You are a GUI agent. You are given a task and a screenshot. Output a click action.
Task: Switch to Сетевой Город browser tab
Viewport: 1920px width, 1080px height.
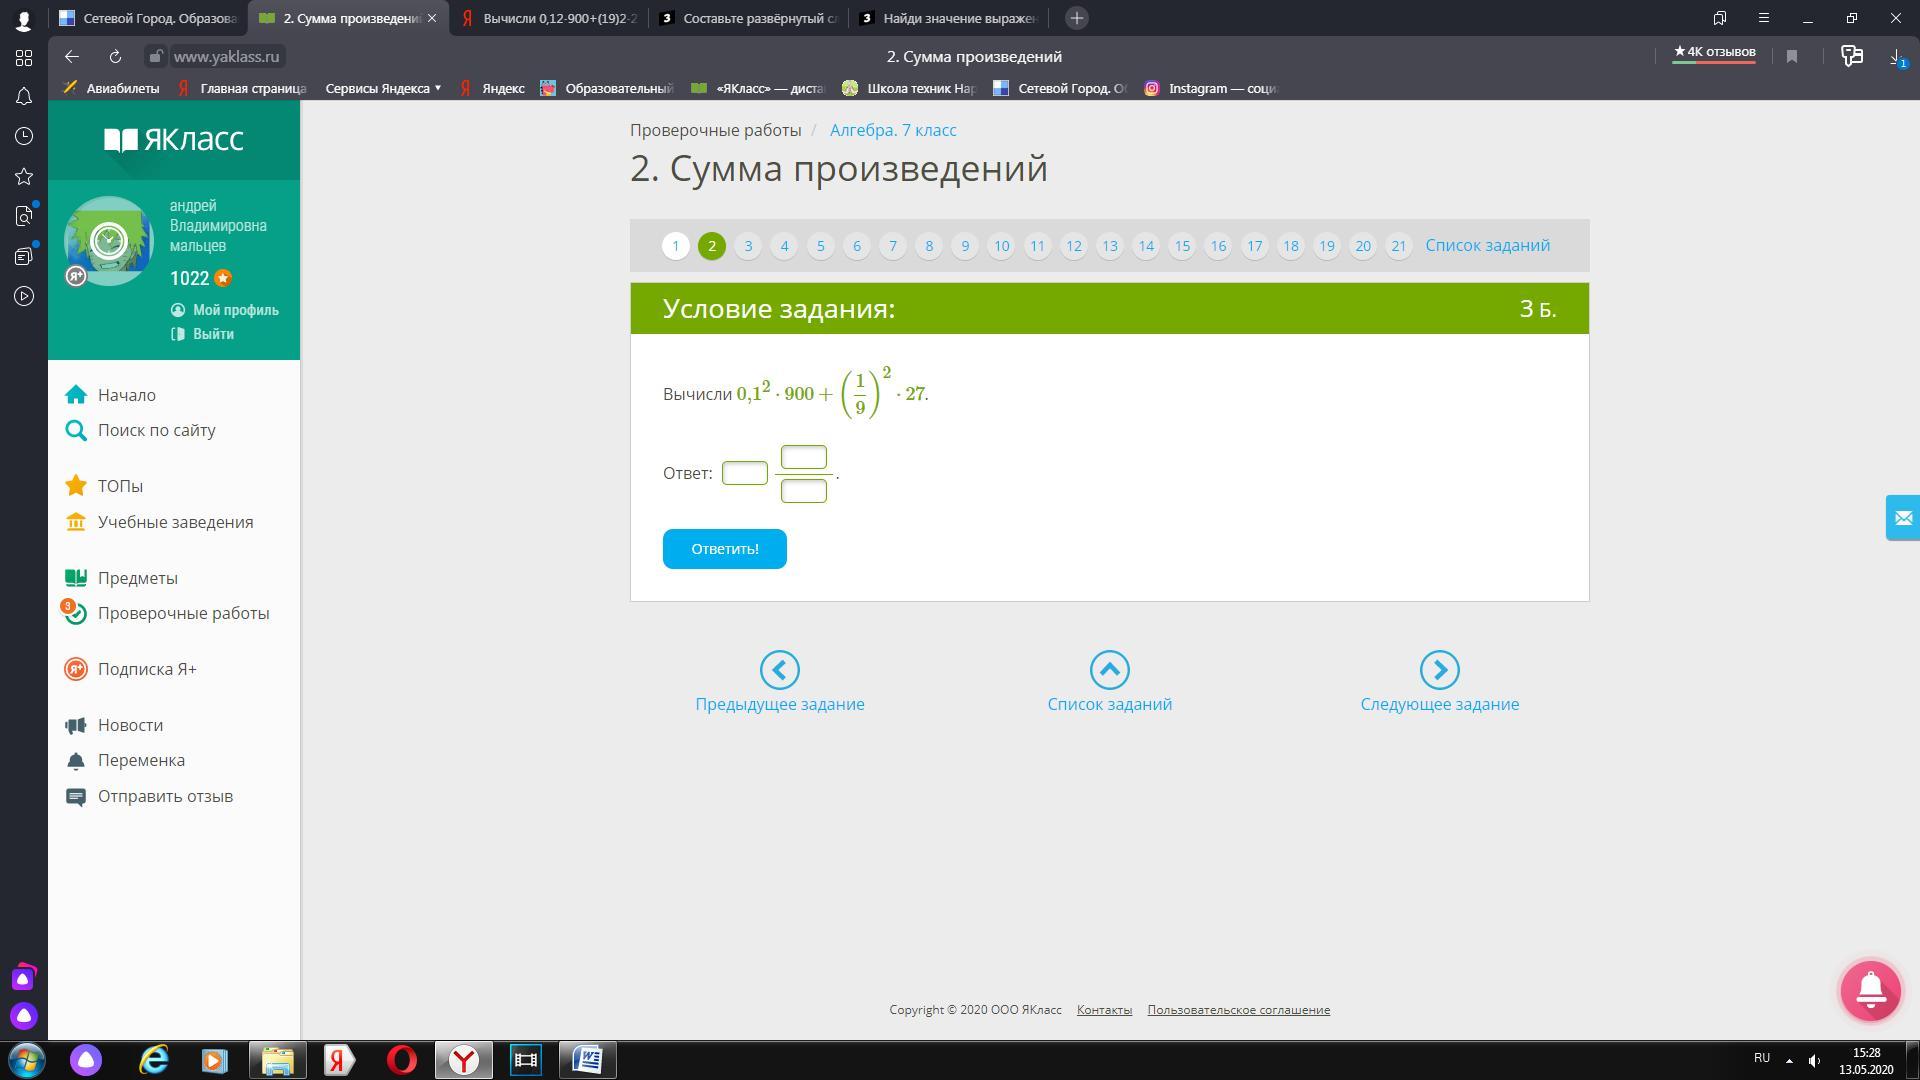[150, 18]
